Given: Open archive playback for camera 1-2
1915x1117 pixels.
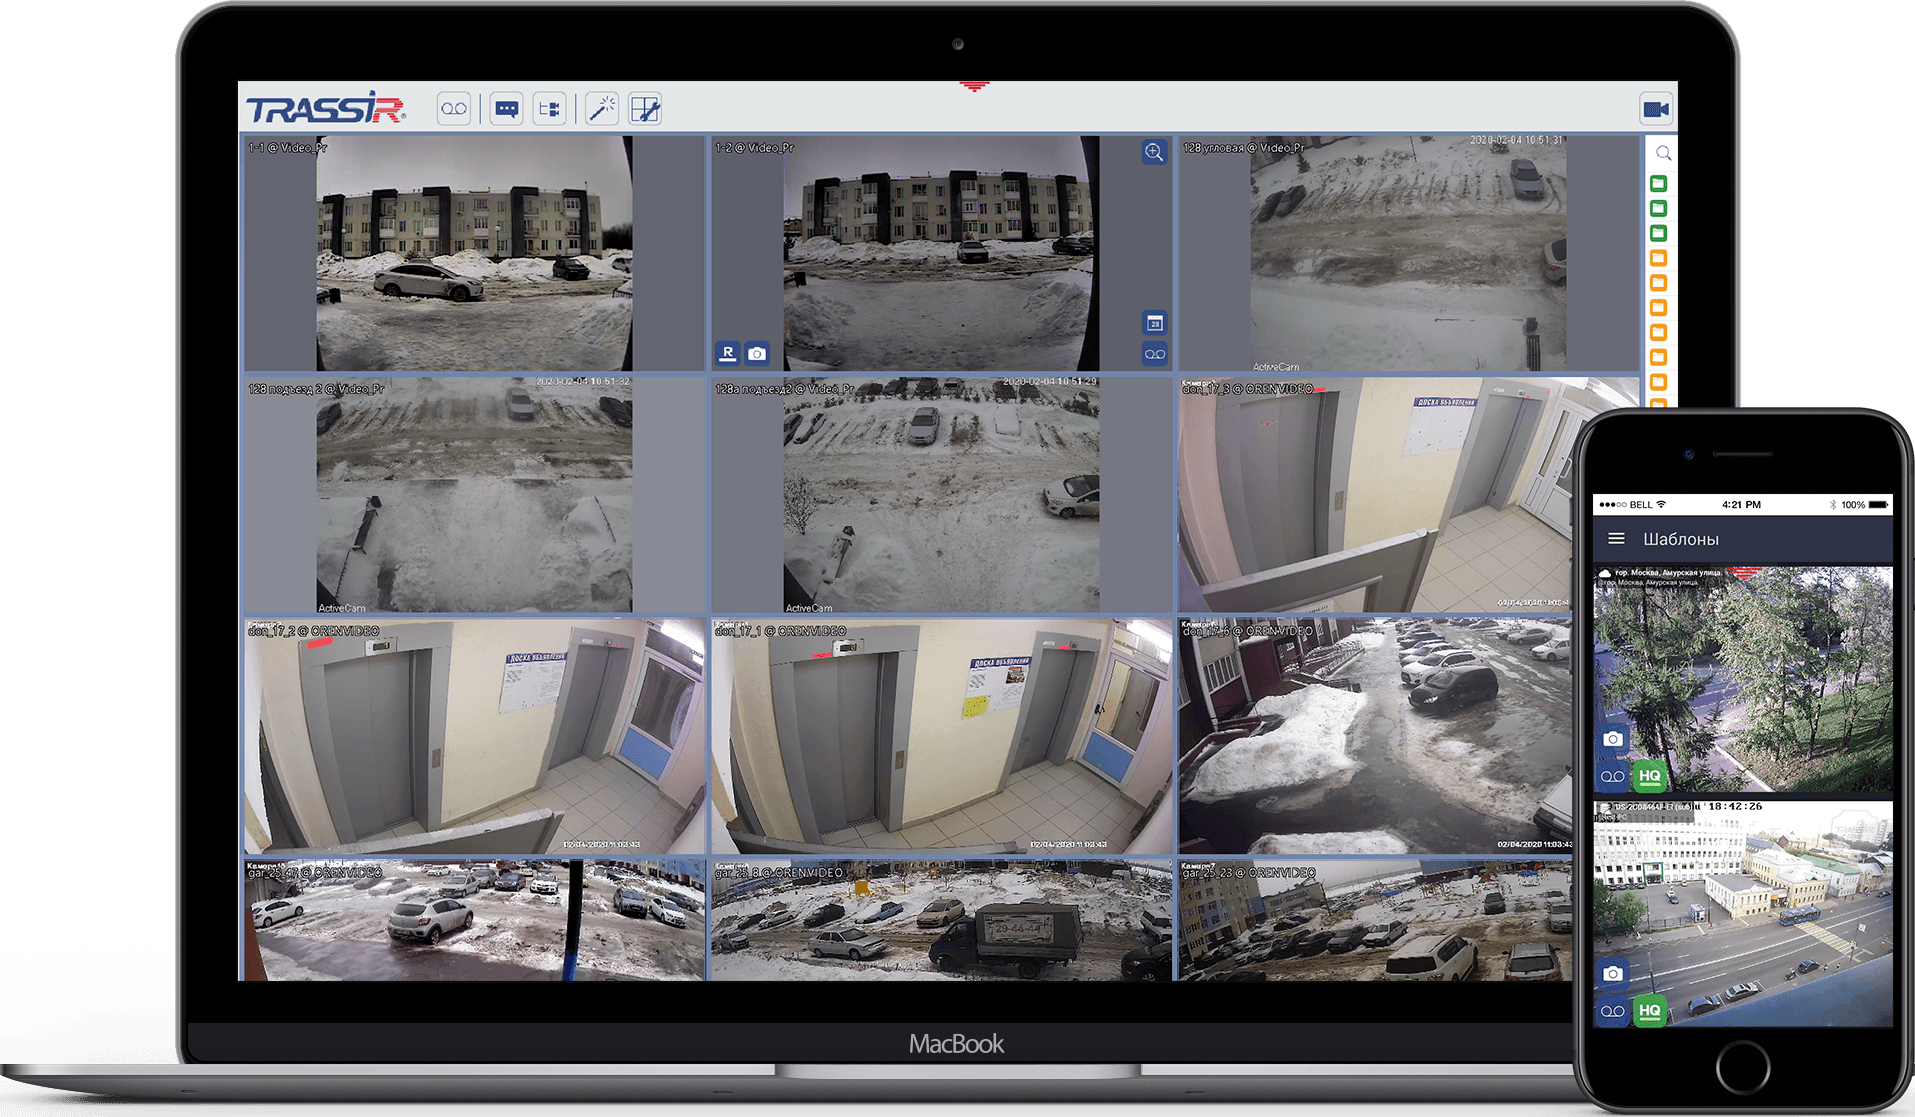Looking at the screenshot, I should [x=1154, y=354].
